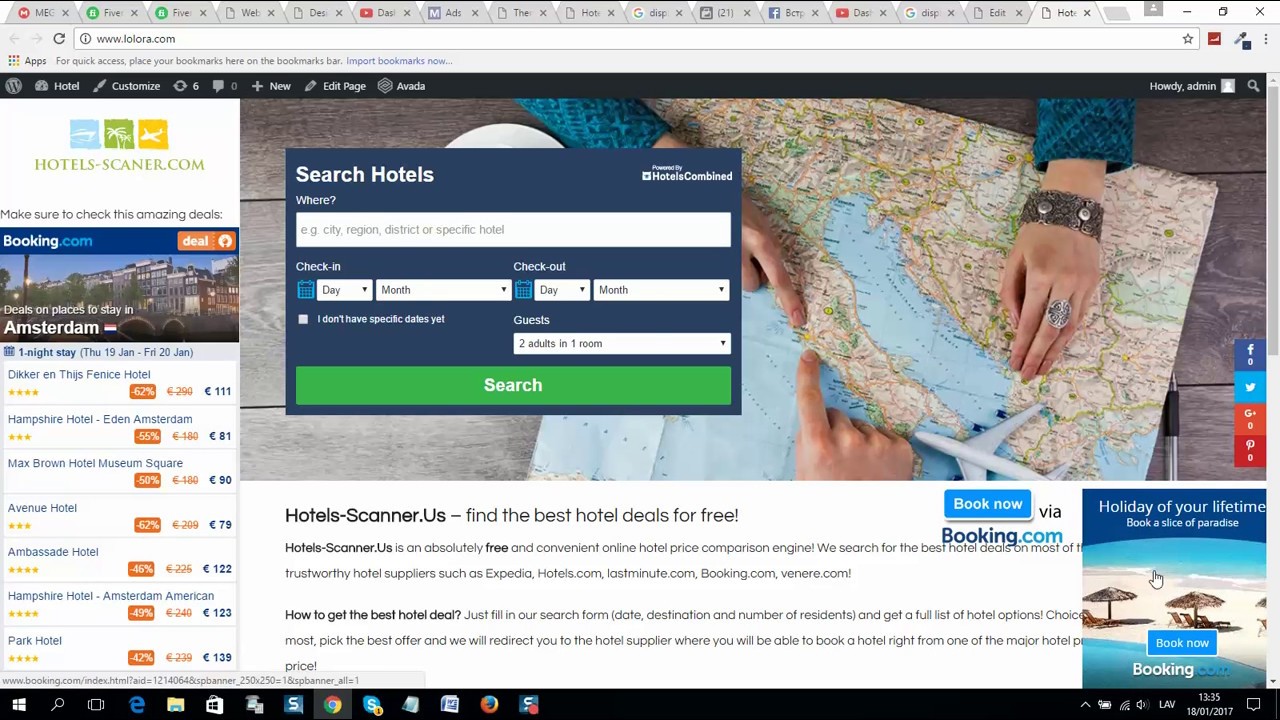
Task: Launch Microsoft Edge from taskbar
Action: (137, 705)
